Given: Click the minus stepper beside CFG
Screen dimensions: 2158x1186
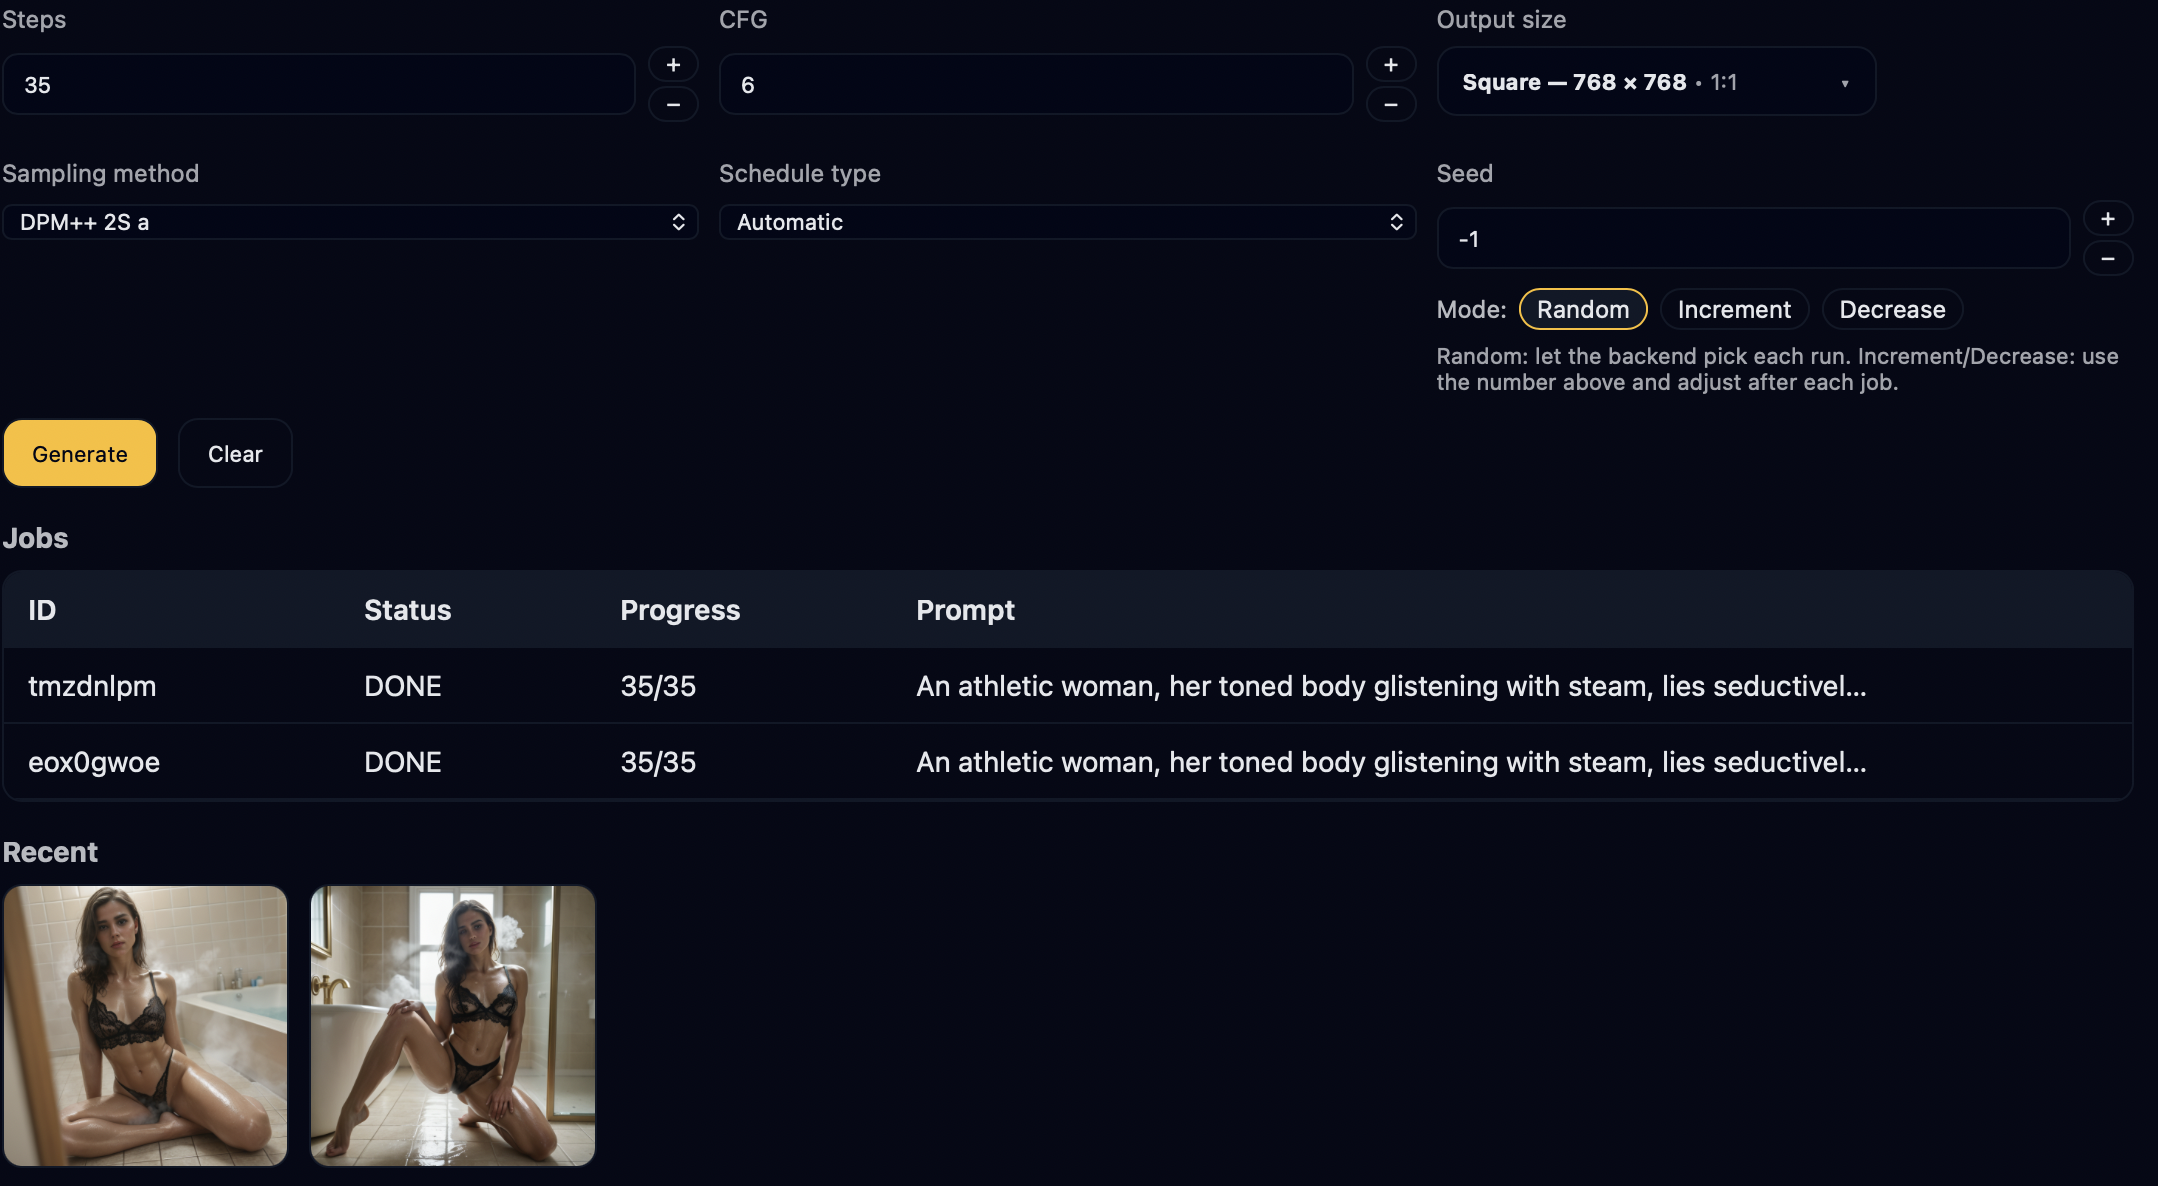Looking at the screenshot, I should tap(1391, 105).
